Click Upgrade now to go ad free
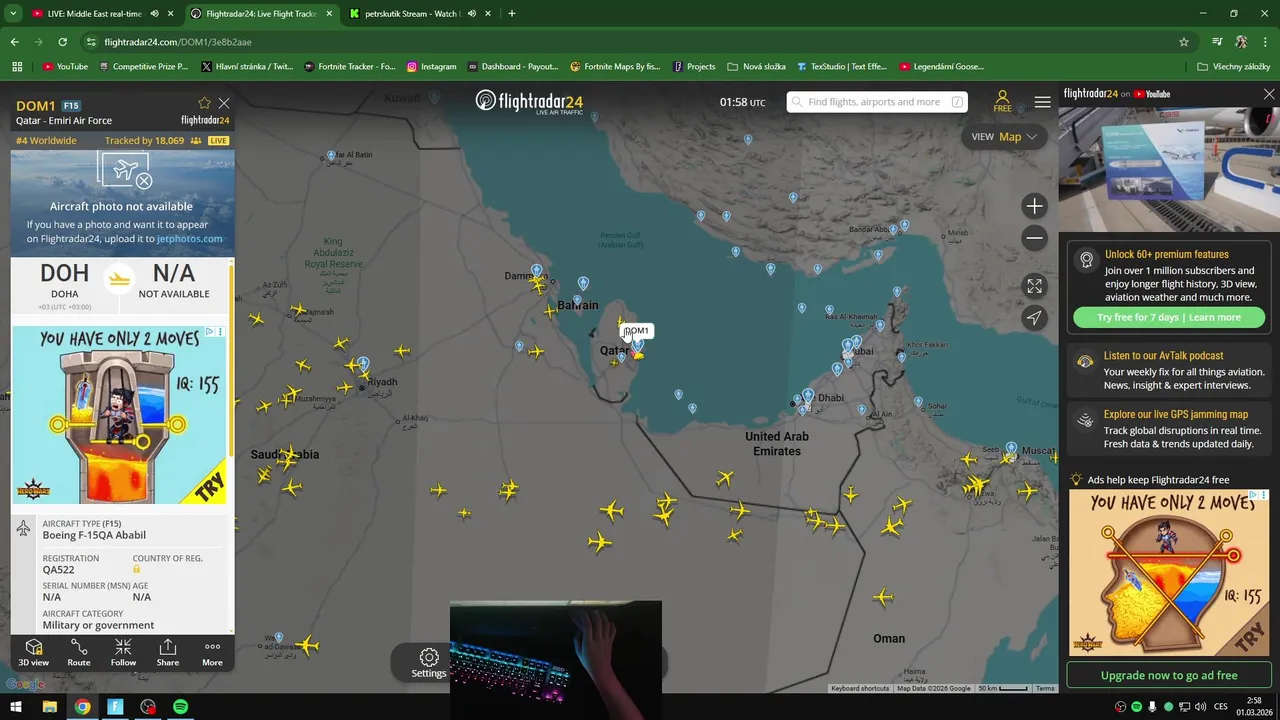1280x720 pixels. point(1169,675)
